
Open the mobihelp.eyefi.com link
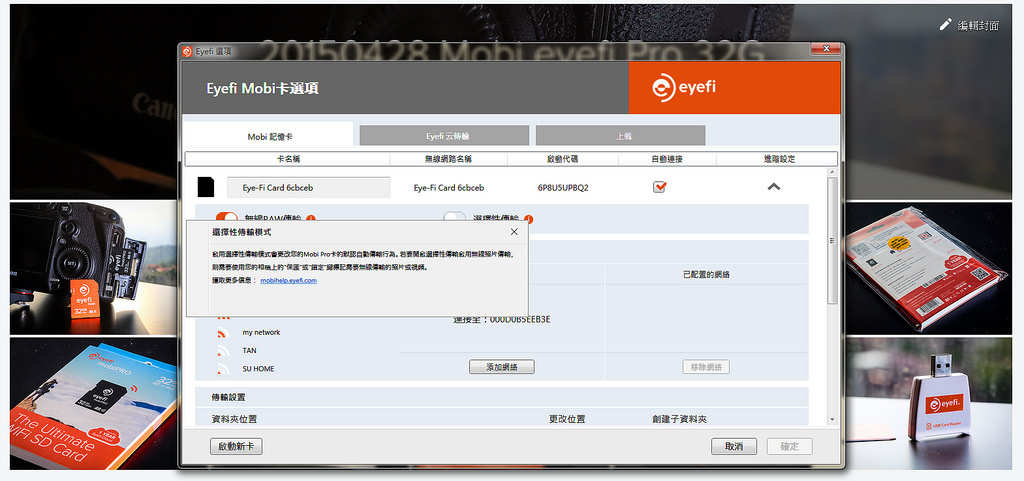point(289,280)
